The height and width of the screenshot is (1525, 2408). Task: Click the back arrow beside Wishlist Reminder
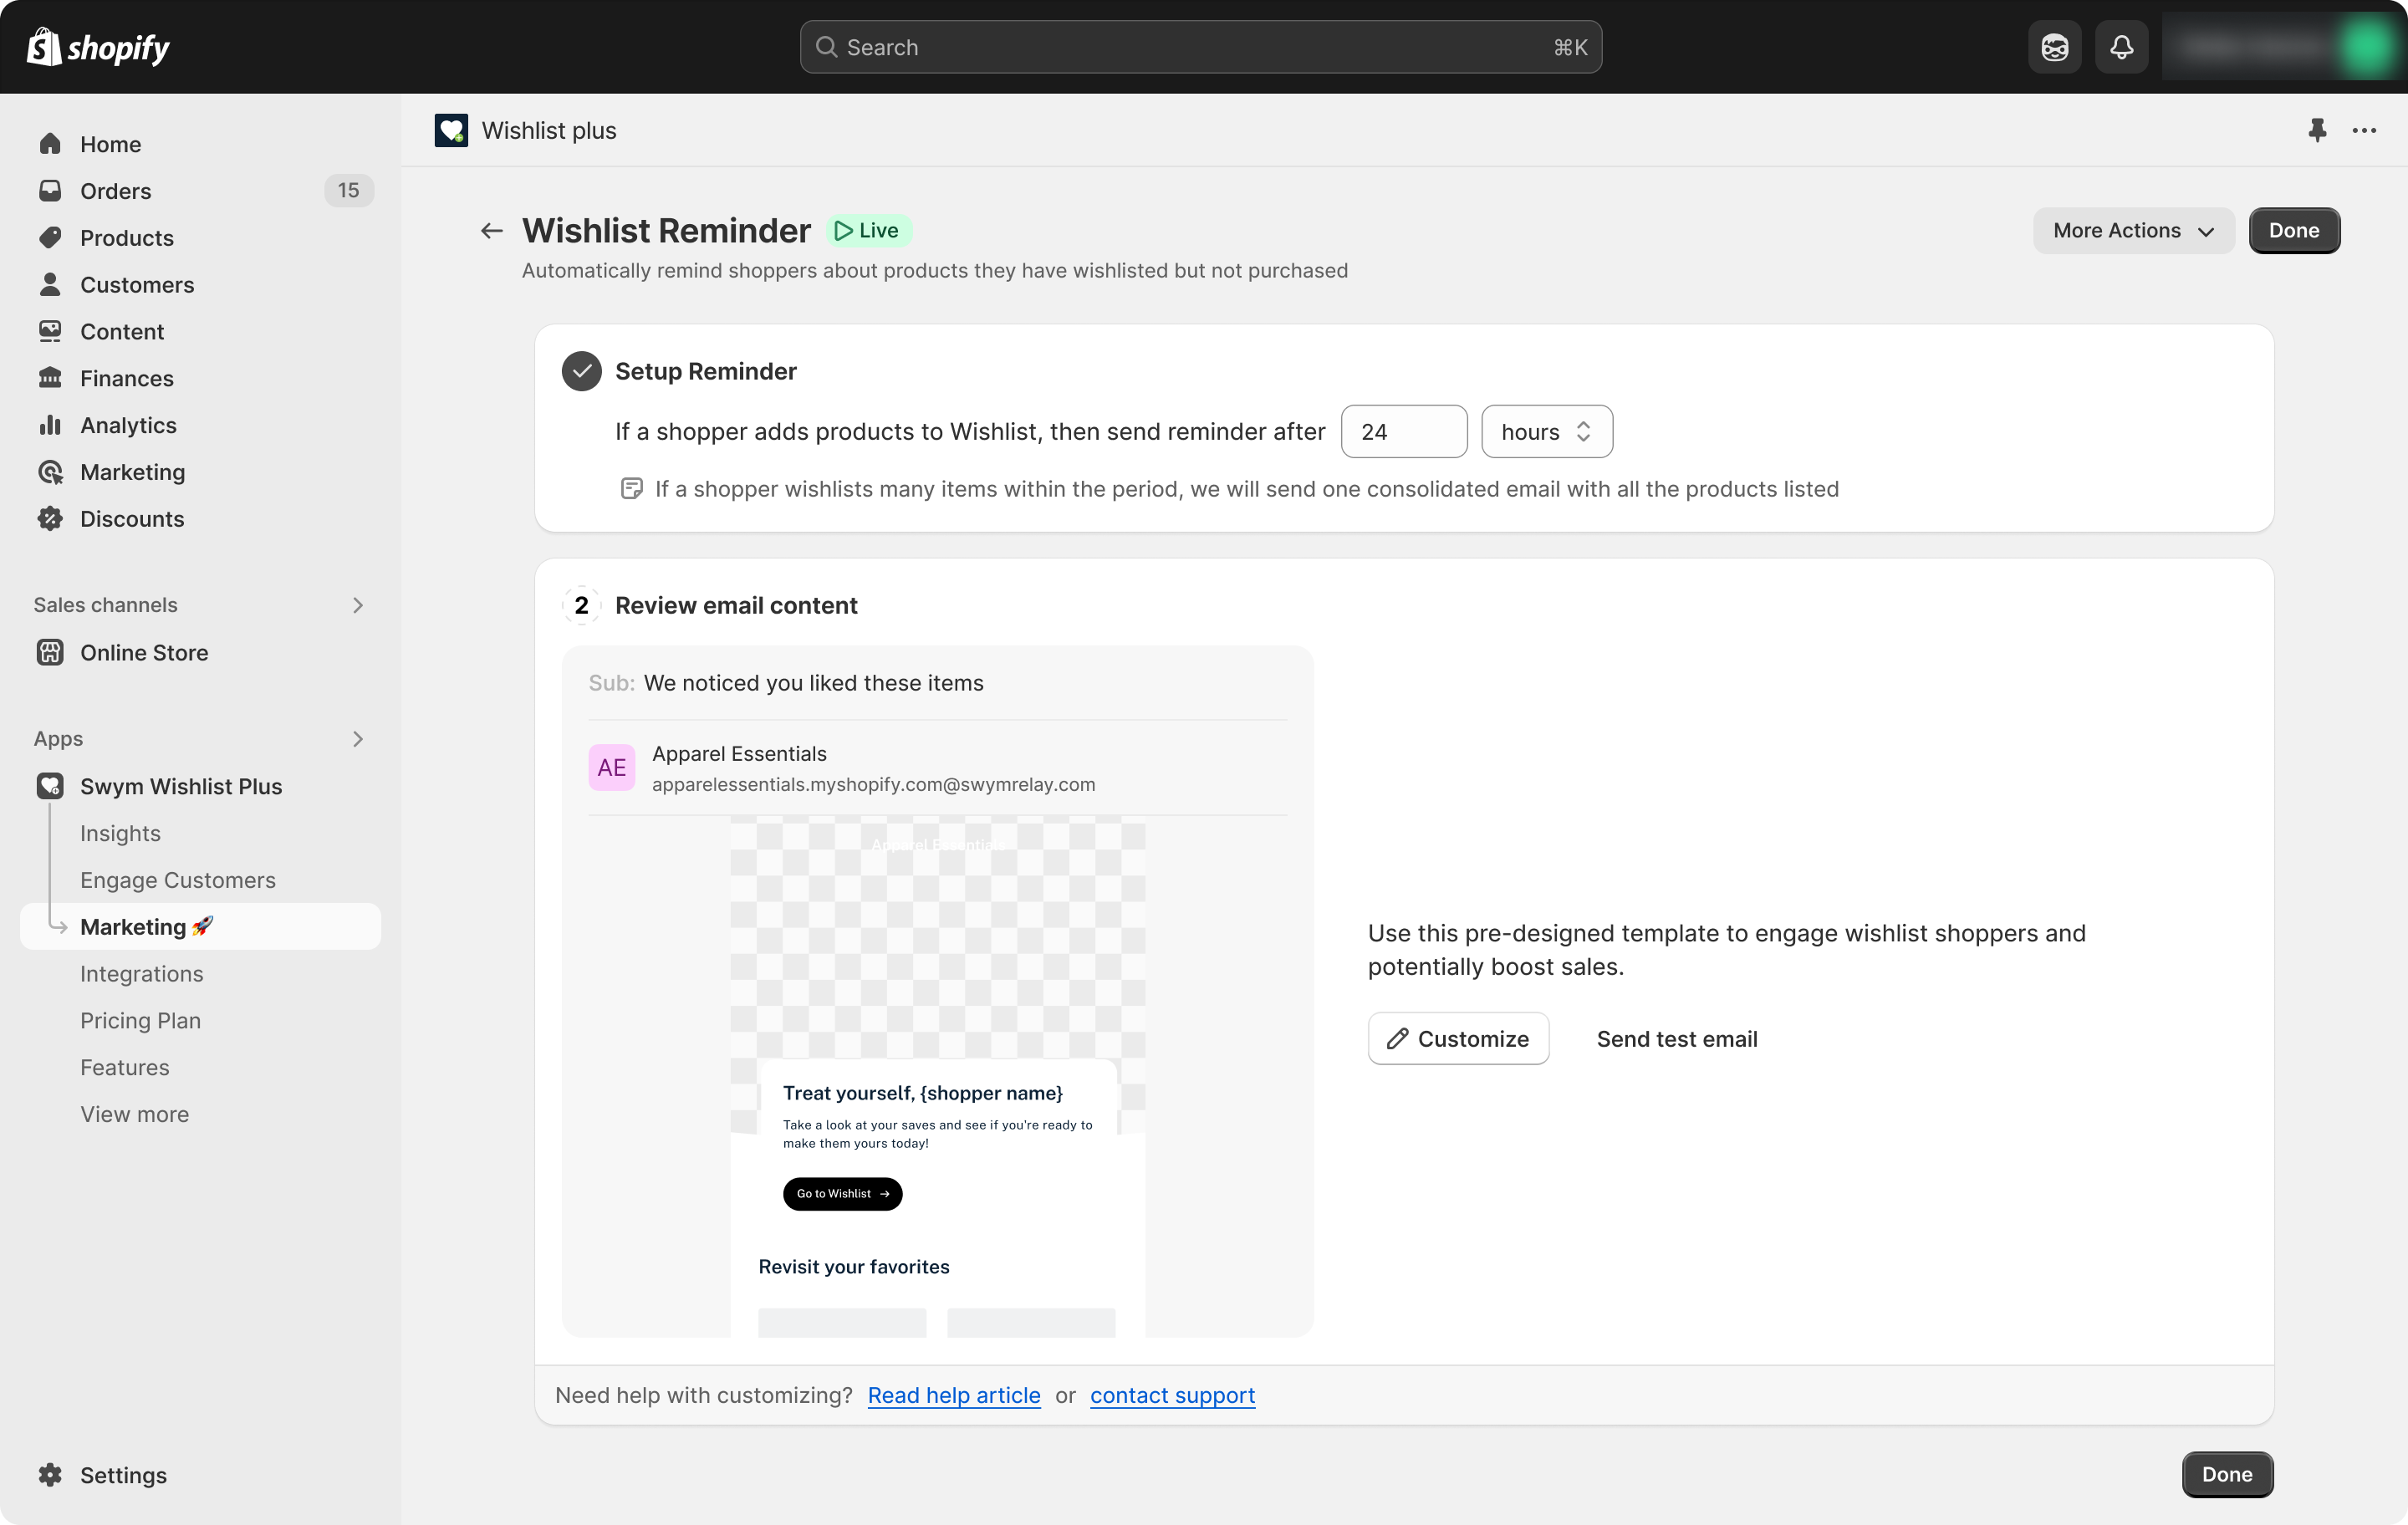coord(490,231)
